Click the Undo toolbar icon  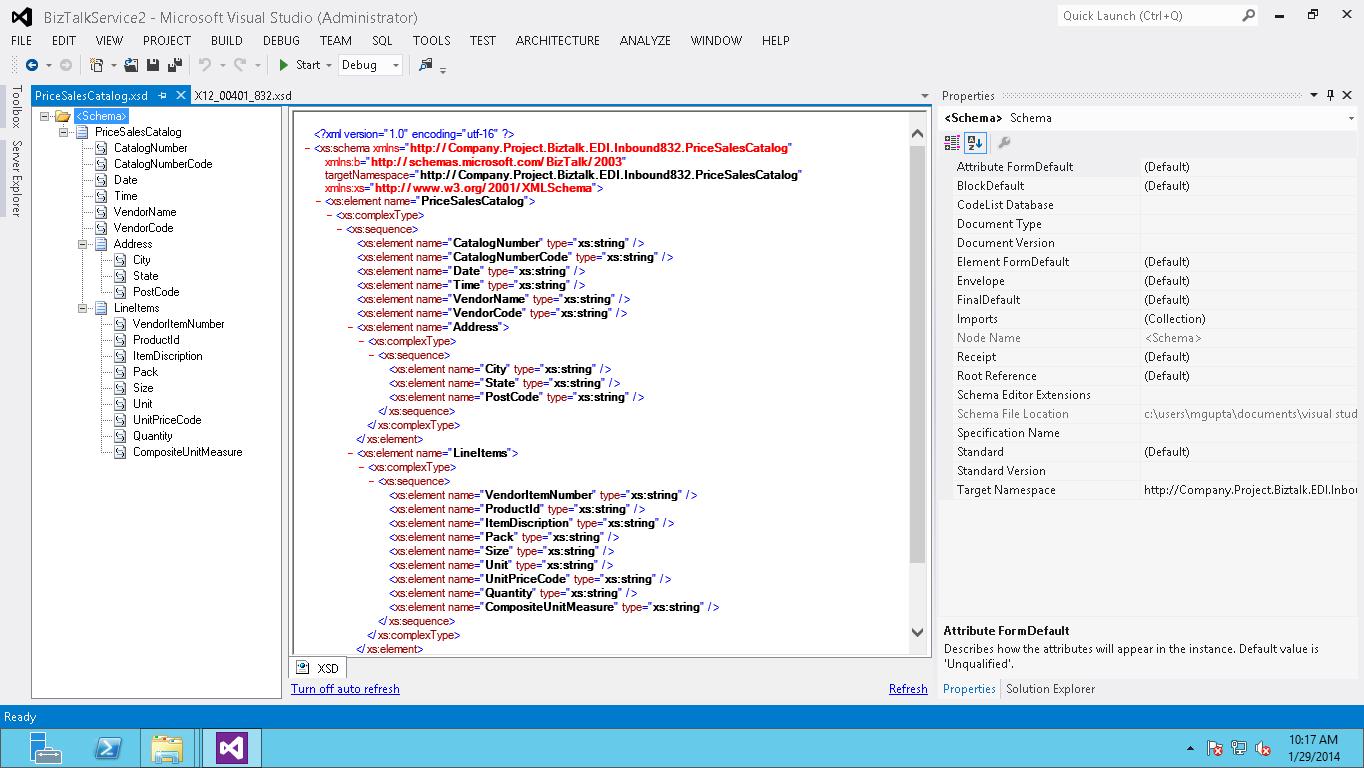pyautogui.click(x=204, y=65)
